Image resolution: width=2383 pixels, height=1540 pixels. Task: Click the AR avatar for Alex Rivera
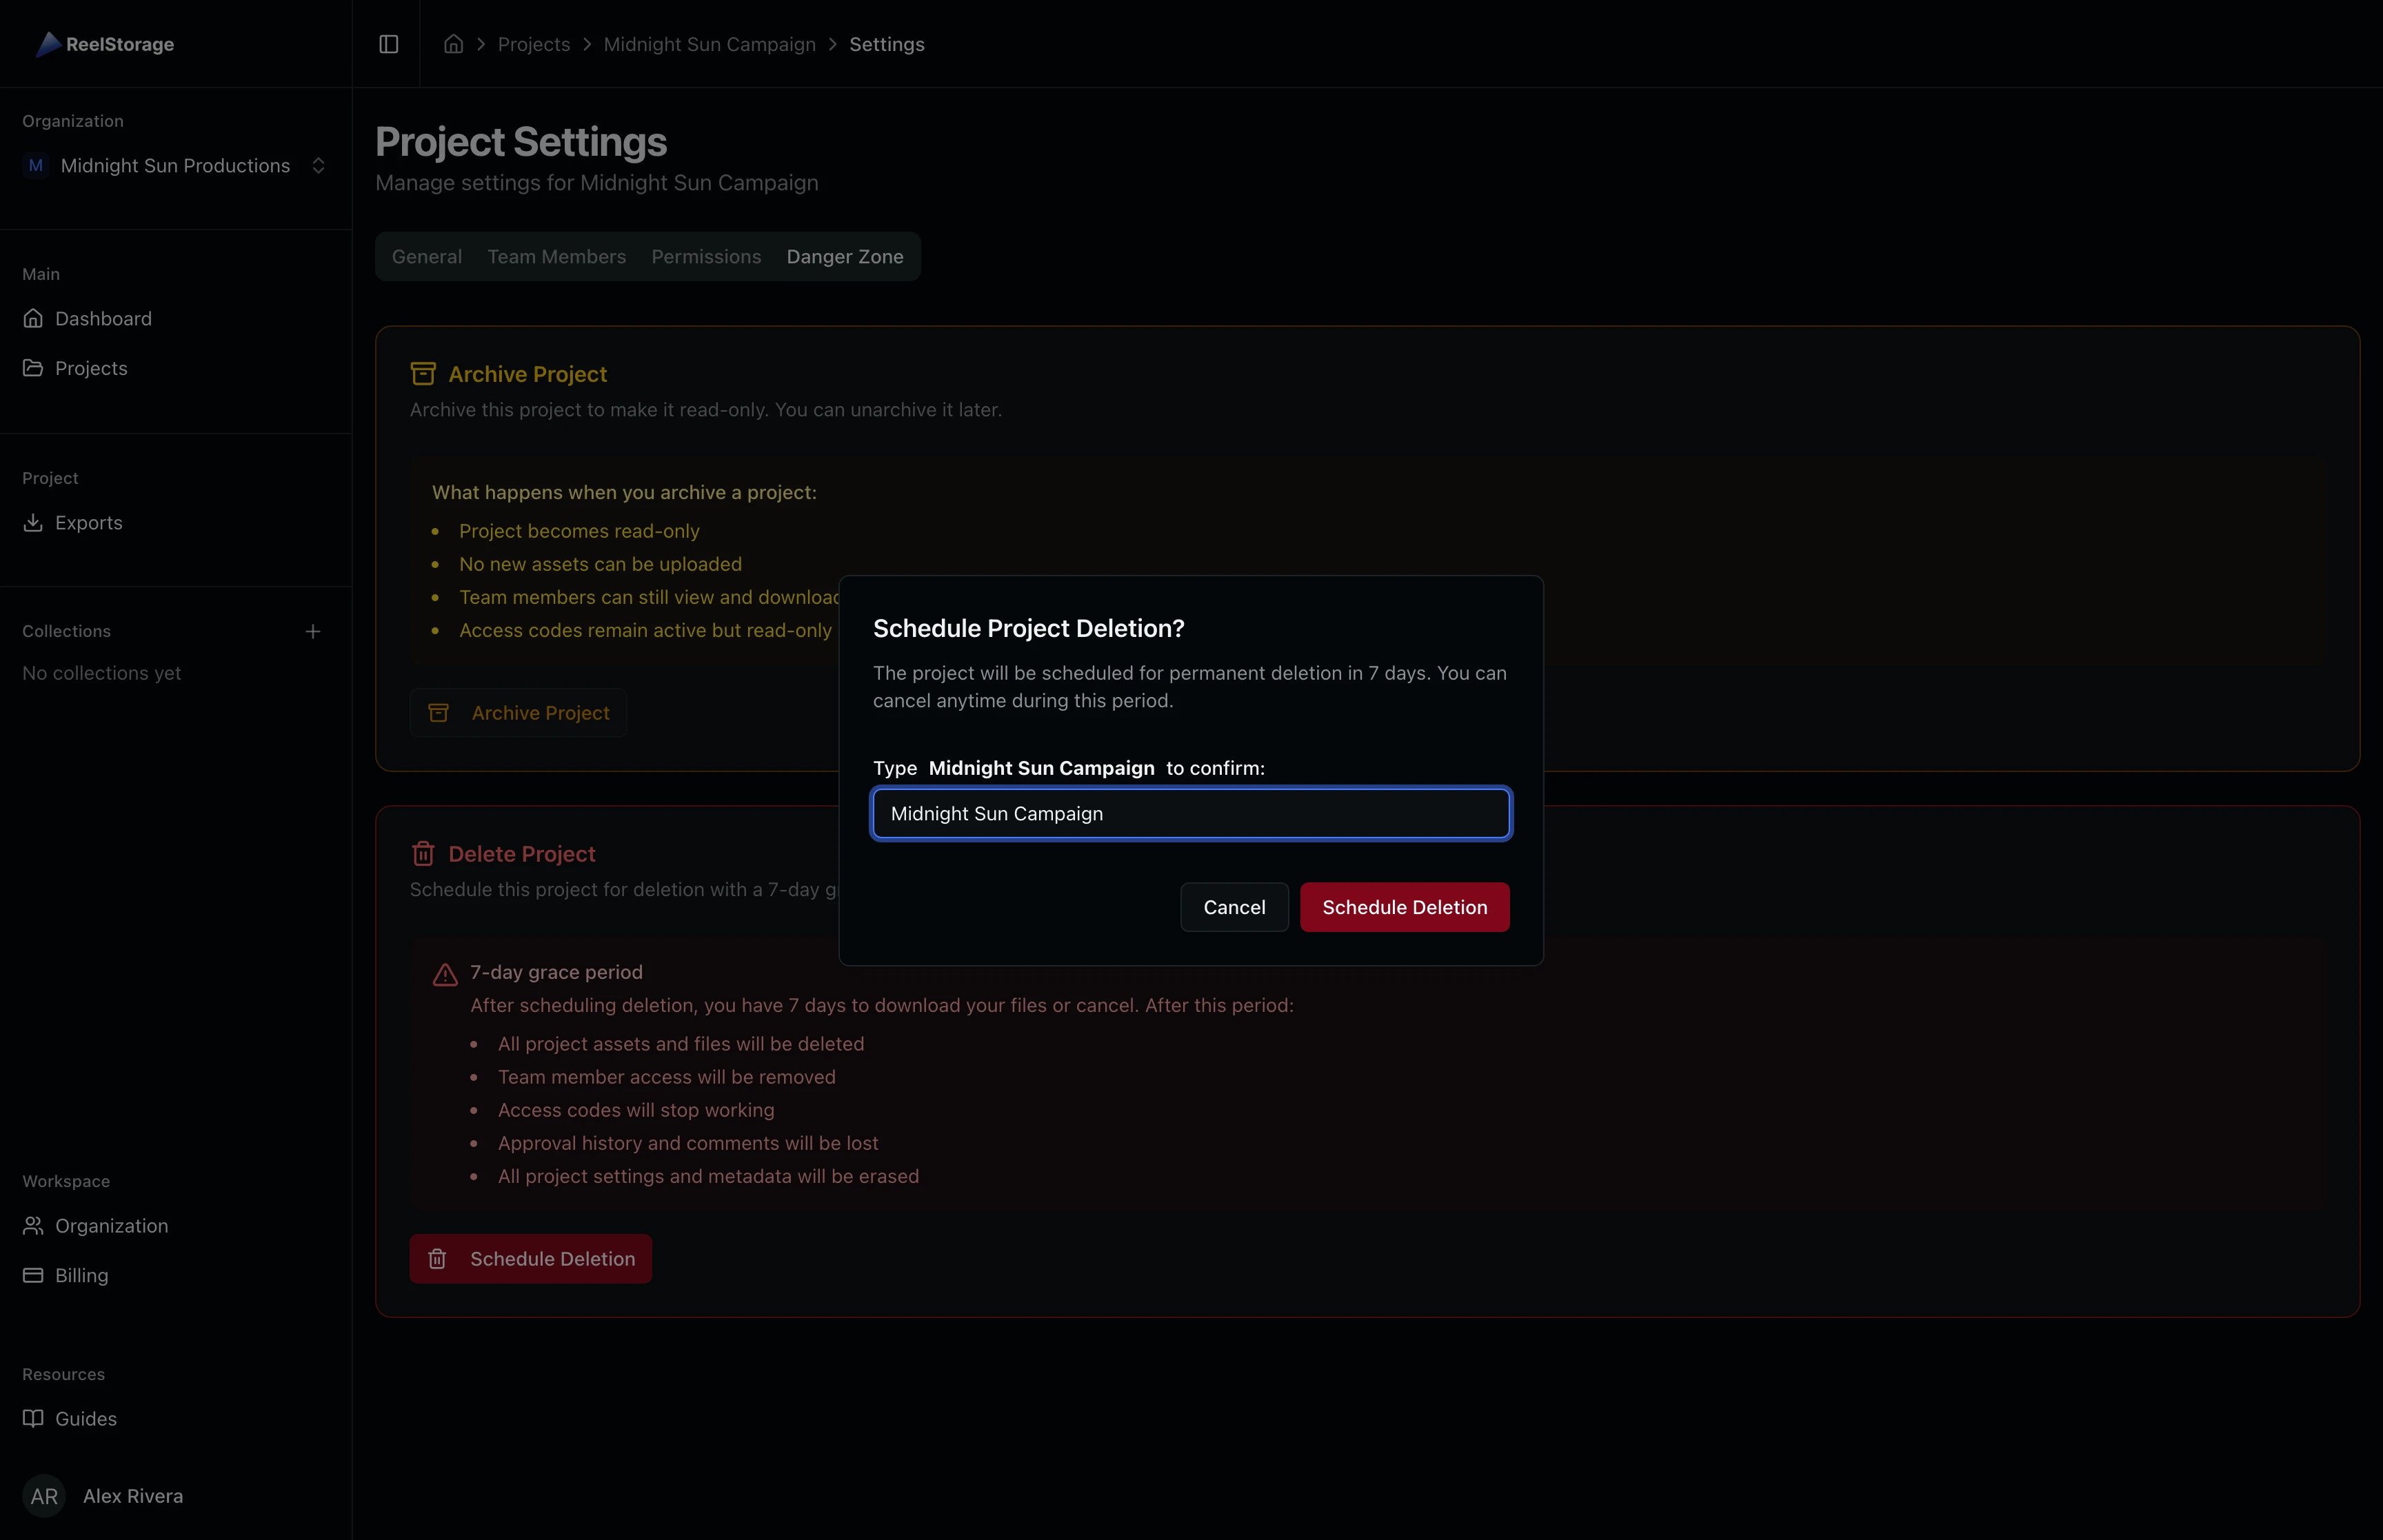44,1496
